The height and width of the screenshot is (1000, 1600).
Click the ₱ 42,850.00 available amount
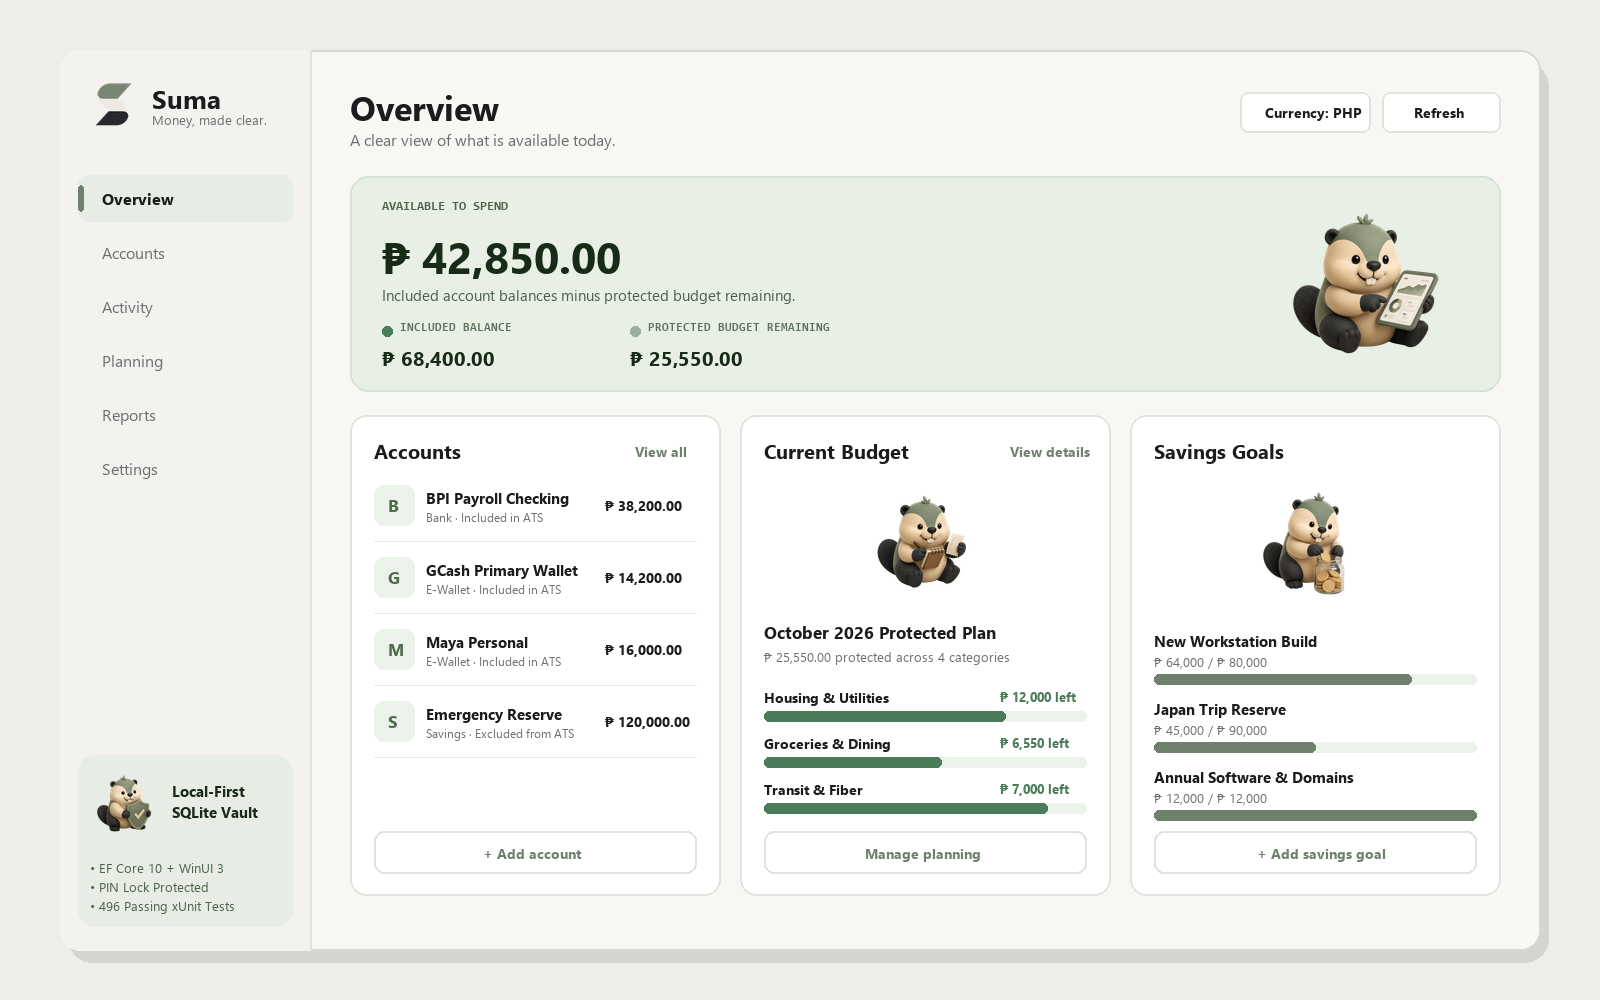501,259
